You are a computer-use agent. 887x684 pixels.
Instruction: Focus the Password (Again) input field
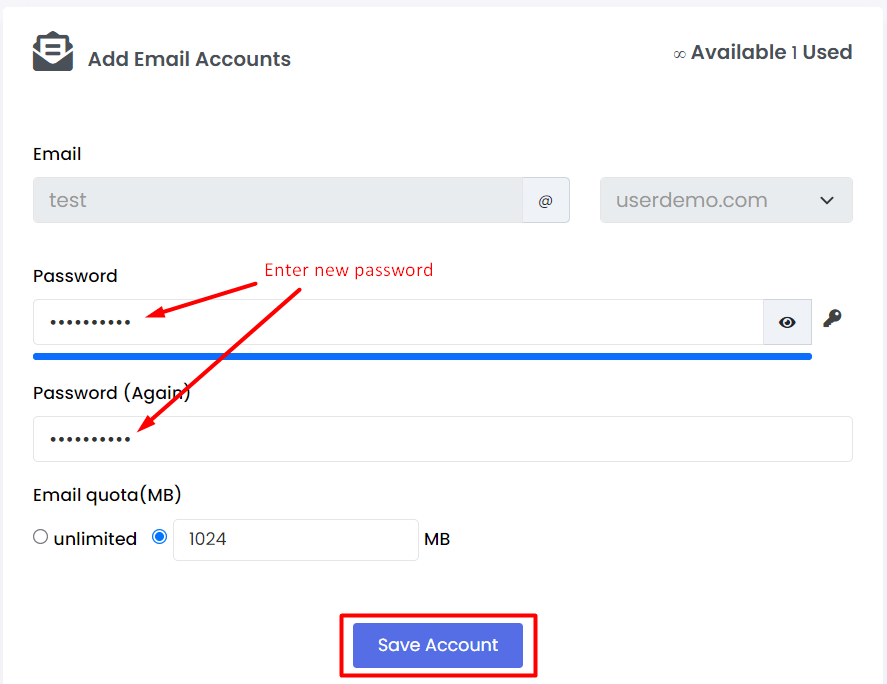(443, 439)
